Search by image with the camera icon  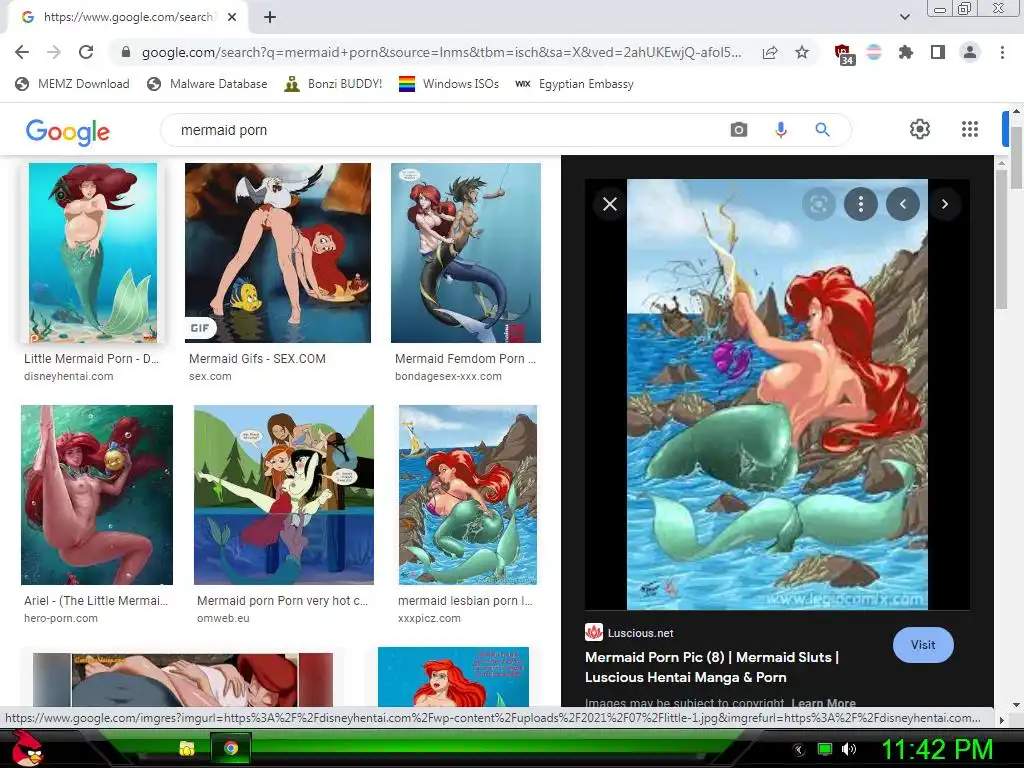(739, 130)
